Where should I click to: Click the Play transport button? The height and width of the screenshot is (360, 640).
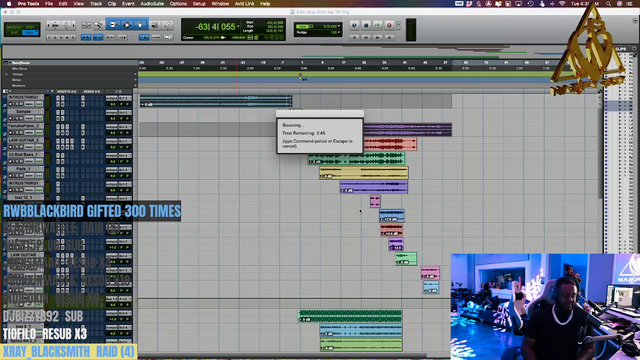(x=378, y=26)
